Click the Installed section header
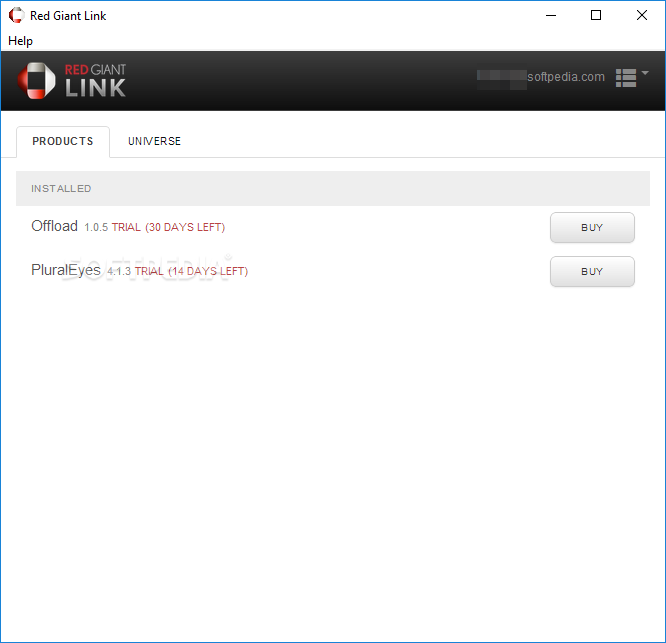The height and width of the screenshot is (643, 666). click(333, 189)
